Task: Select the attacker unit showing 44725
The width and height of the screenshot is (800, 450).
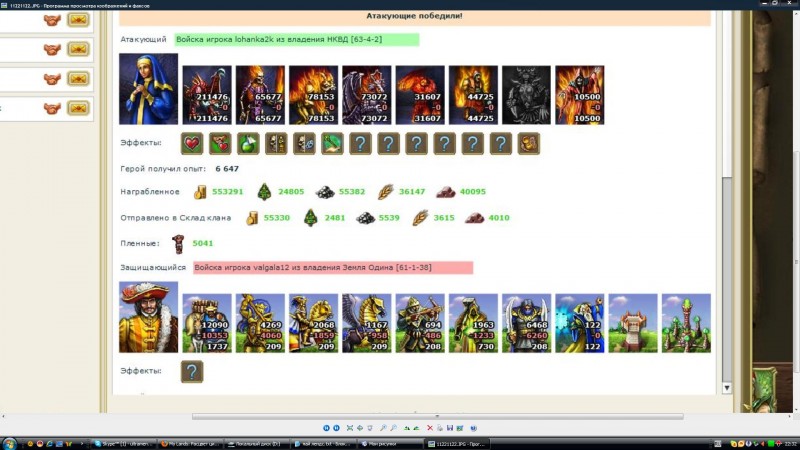Action: (x=473, y=95)
